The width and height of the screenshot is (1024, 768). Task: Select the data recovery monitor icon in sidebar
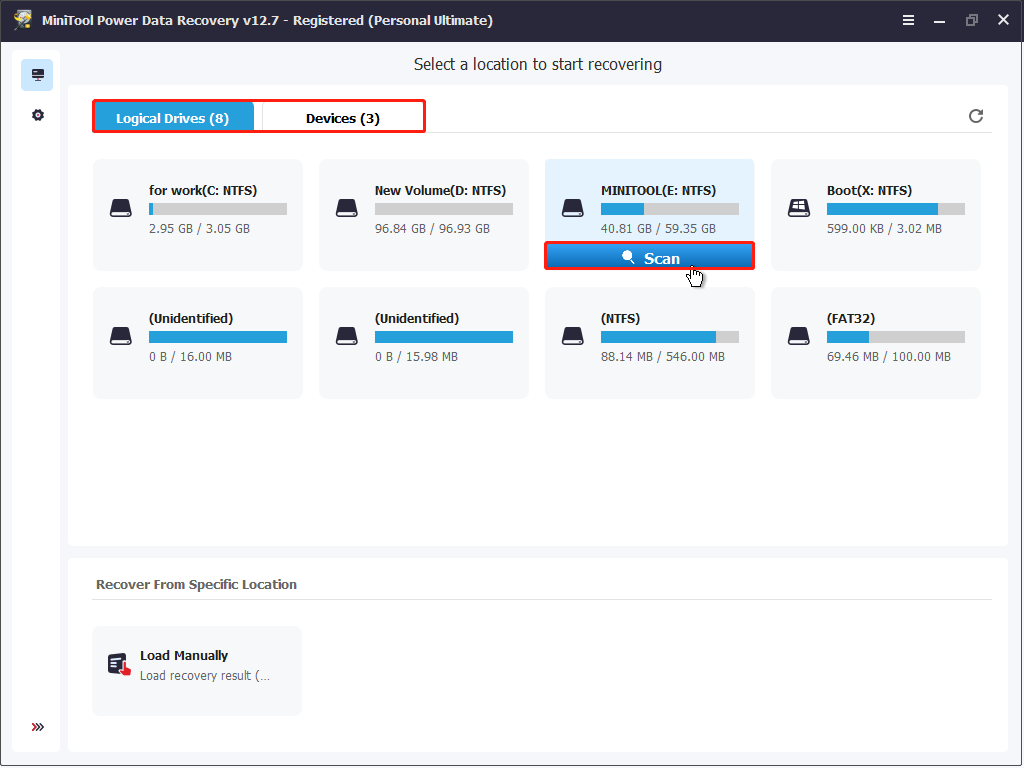pyautogui.click(x=37, y=74)
